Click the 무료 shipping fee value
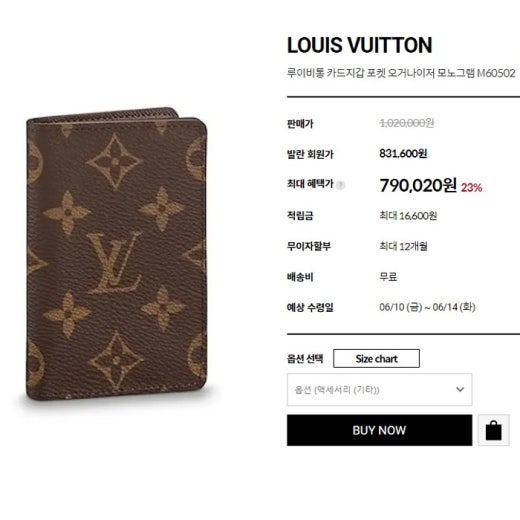The height and width of the screenshot is (520, 520). click(388, 277)
